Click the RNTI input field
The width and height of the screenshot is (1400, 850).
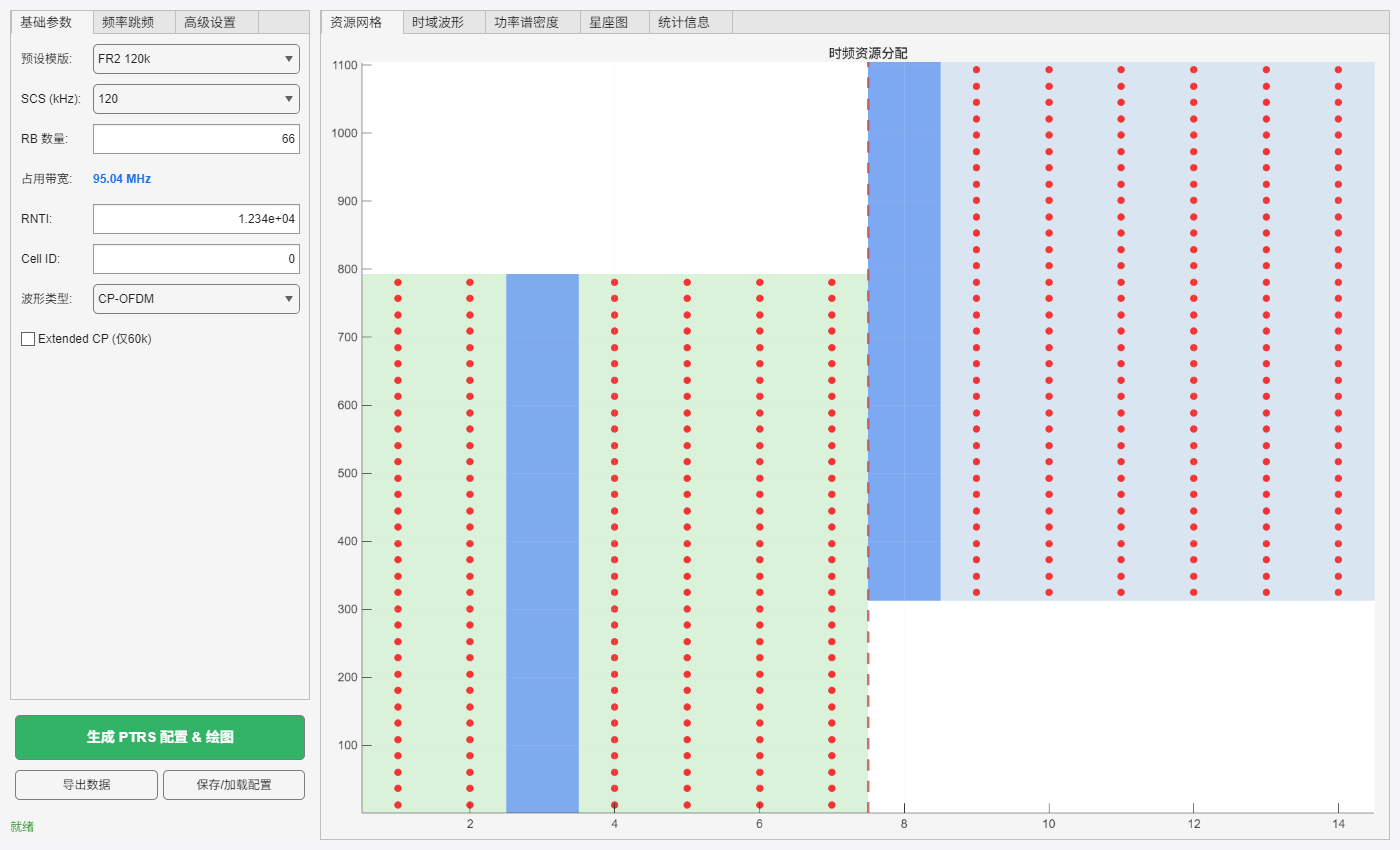tap(196, 219)
